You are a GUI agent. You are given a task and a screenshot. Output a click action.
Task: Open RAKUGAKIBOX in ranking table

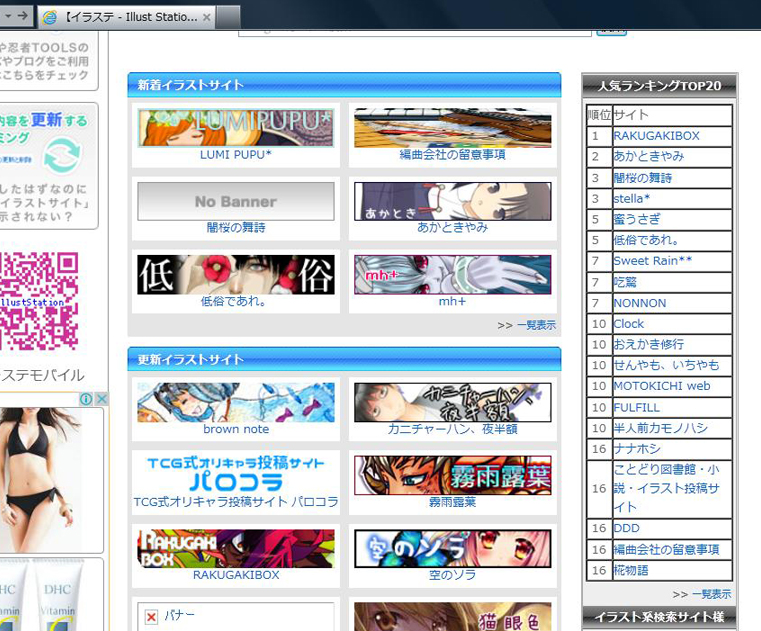[656, 136]
